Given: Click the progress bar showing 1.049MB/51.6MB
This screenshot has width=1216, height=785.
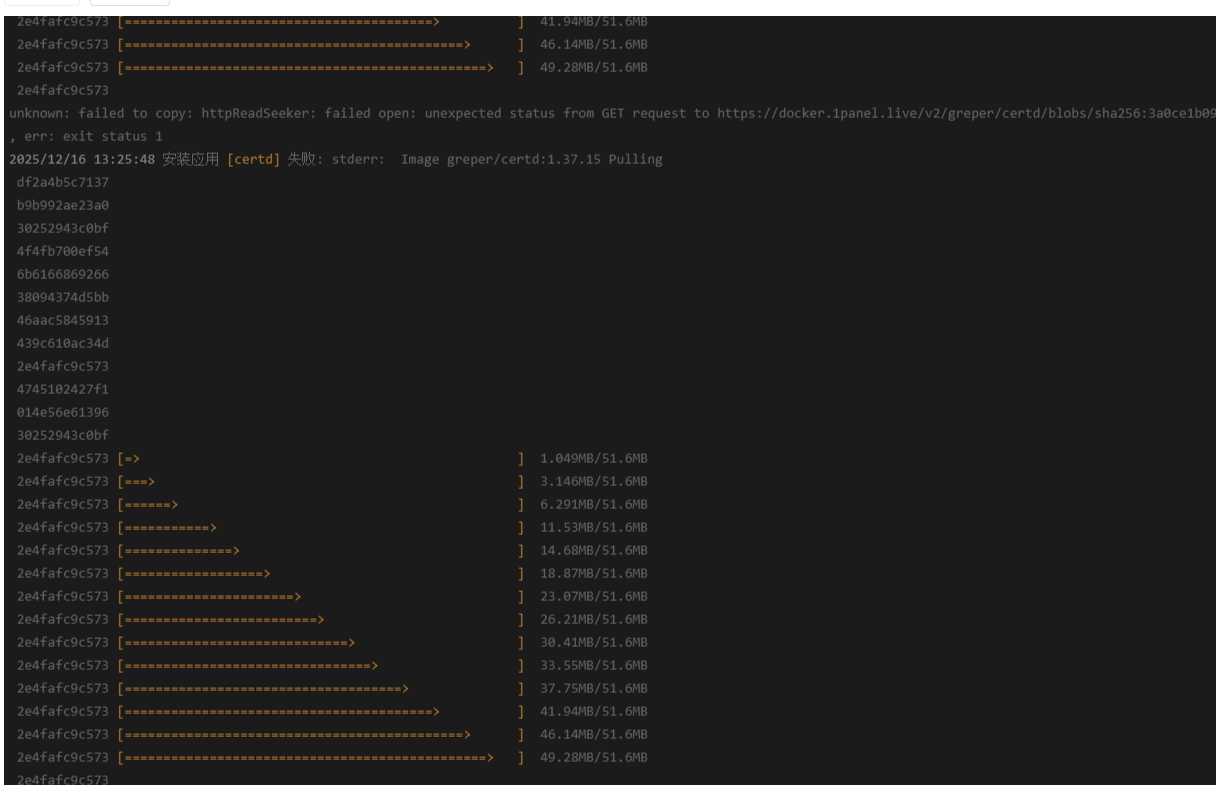Looking at the screenshot, I should (x=320, y=458).
